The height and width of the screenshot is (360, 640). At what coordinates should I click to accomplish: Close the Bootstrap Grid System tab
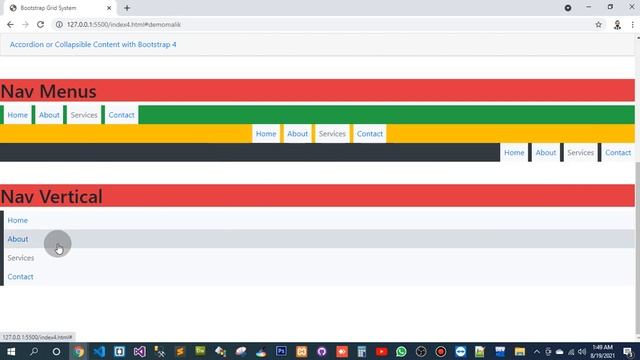point(109,8)
